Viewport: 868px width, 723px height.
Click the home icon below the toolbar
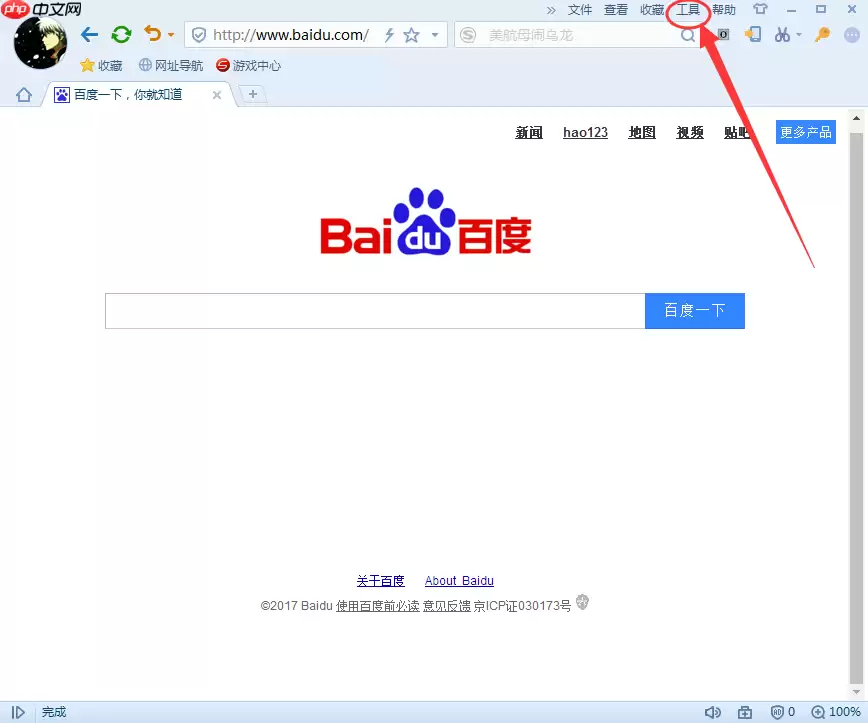point(22,92)
